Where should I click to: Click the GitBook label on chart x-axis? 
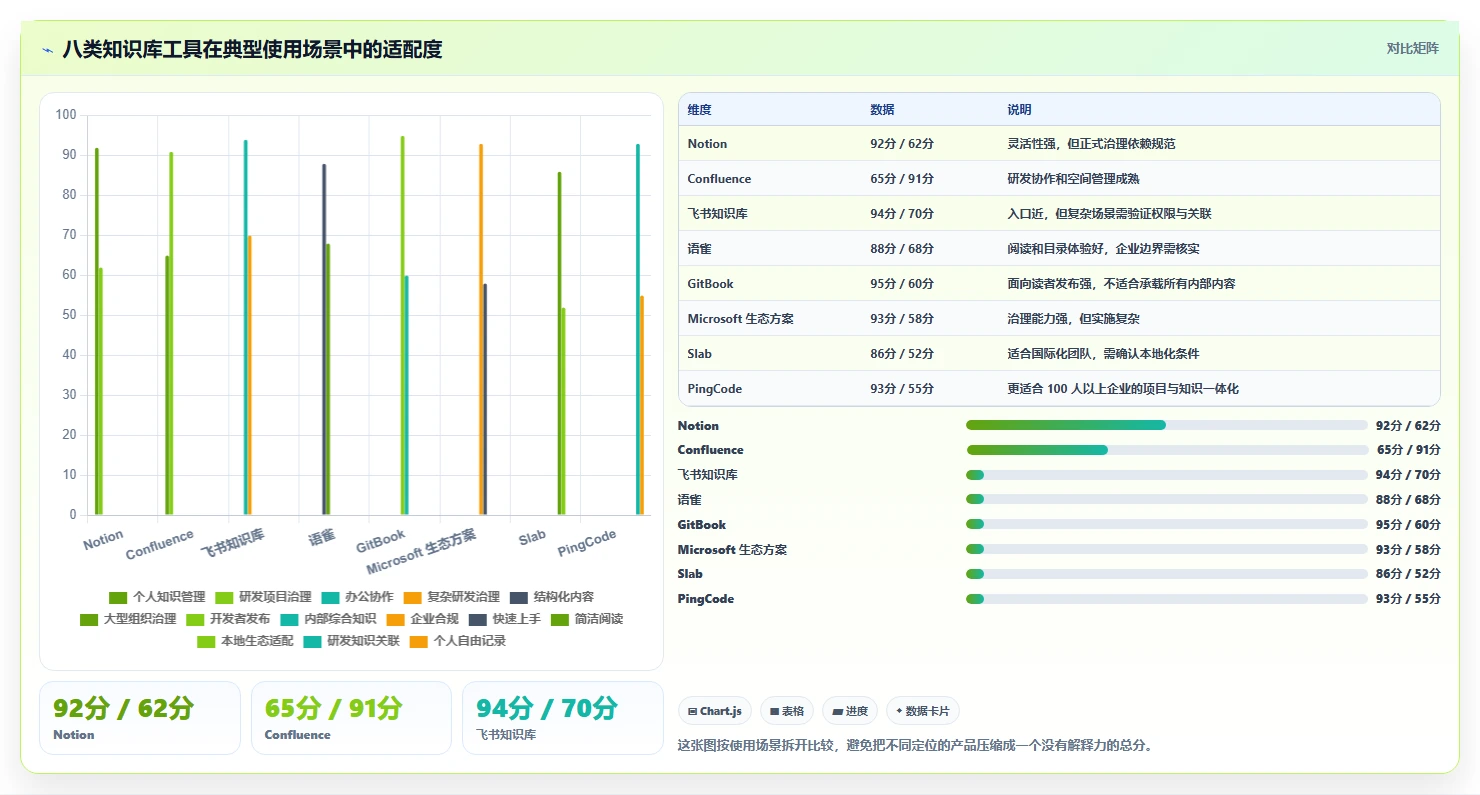tap(381, 541)
